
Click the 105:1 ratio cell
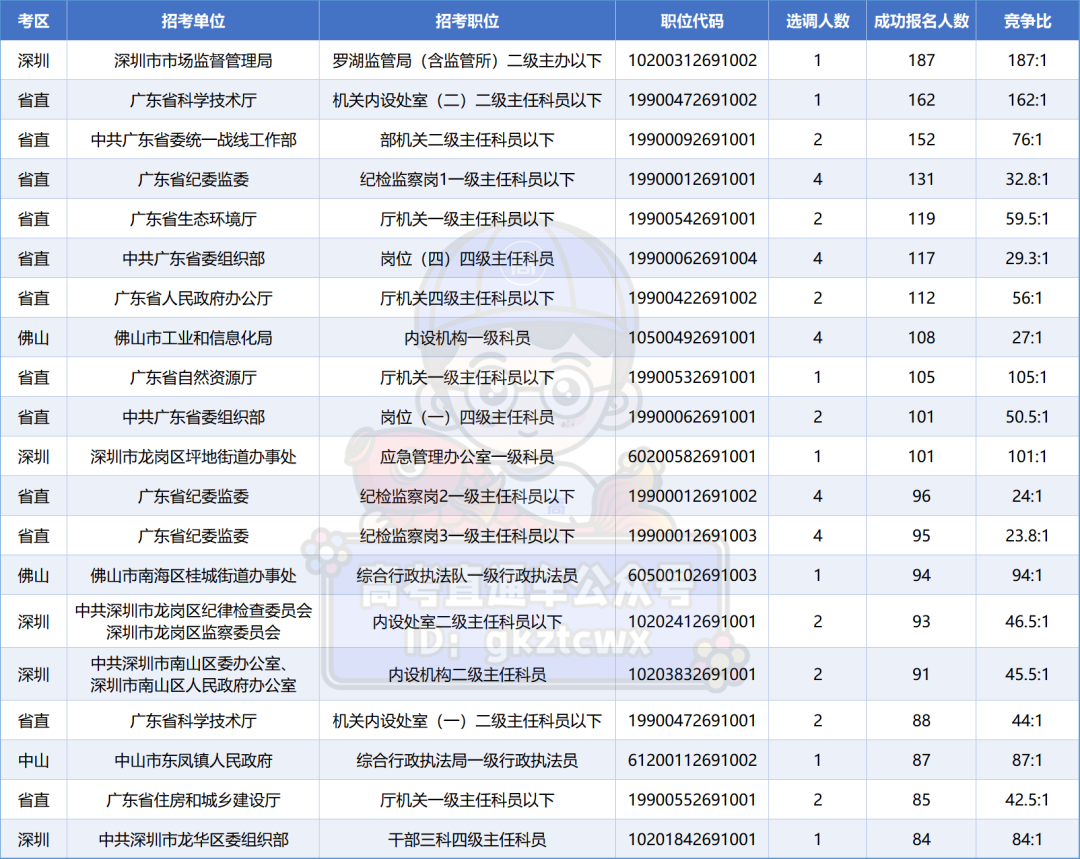1027,377
